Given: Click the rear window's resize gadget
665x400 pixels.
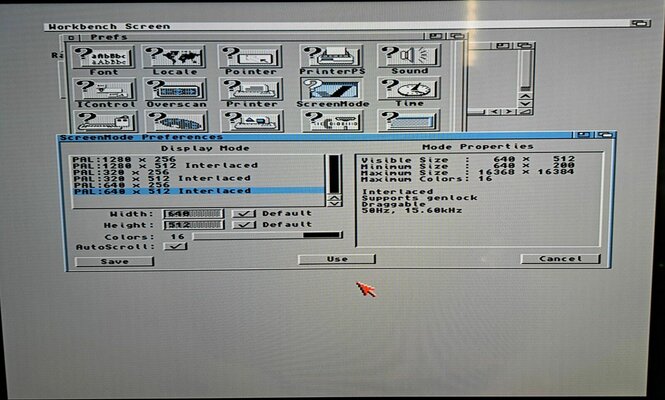Looking at the screenshot, I should (526, 112).
